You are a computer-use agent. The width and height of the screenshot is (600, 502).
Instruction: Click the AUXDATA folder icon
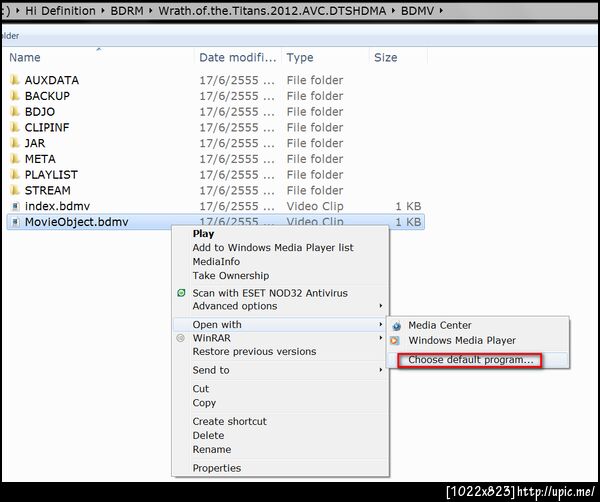coord(15,80)
